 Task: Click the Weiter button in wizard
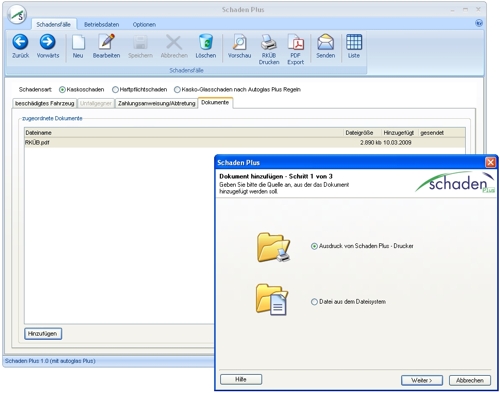click(x=422, y=380)
